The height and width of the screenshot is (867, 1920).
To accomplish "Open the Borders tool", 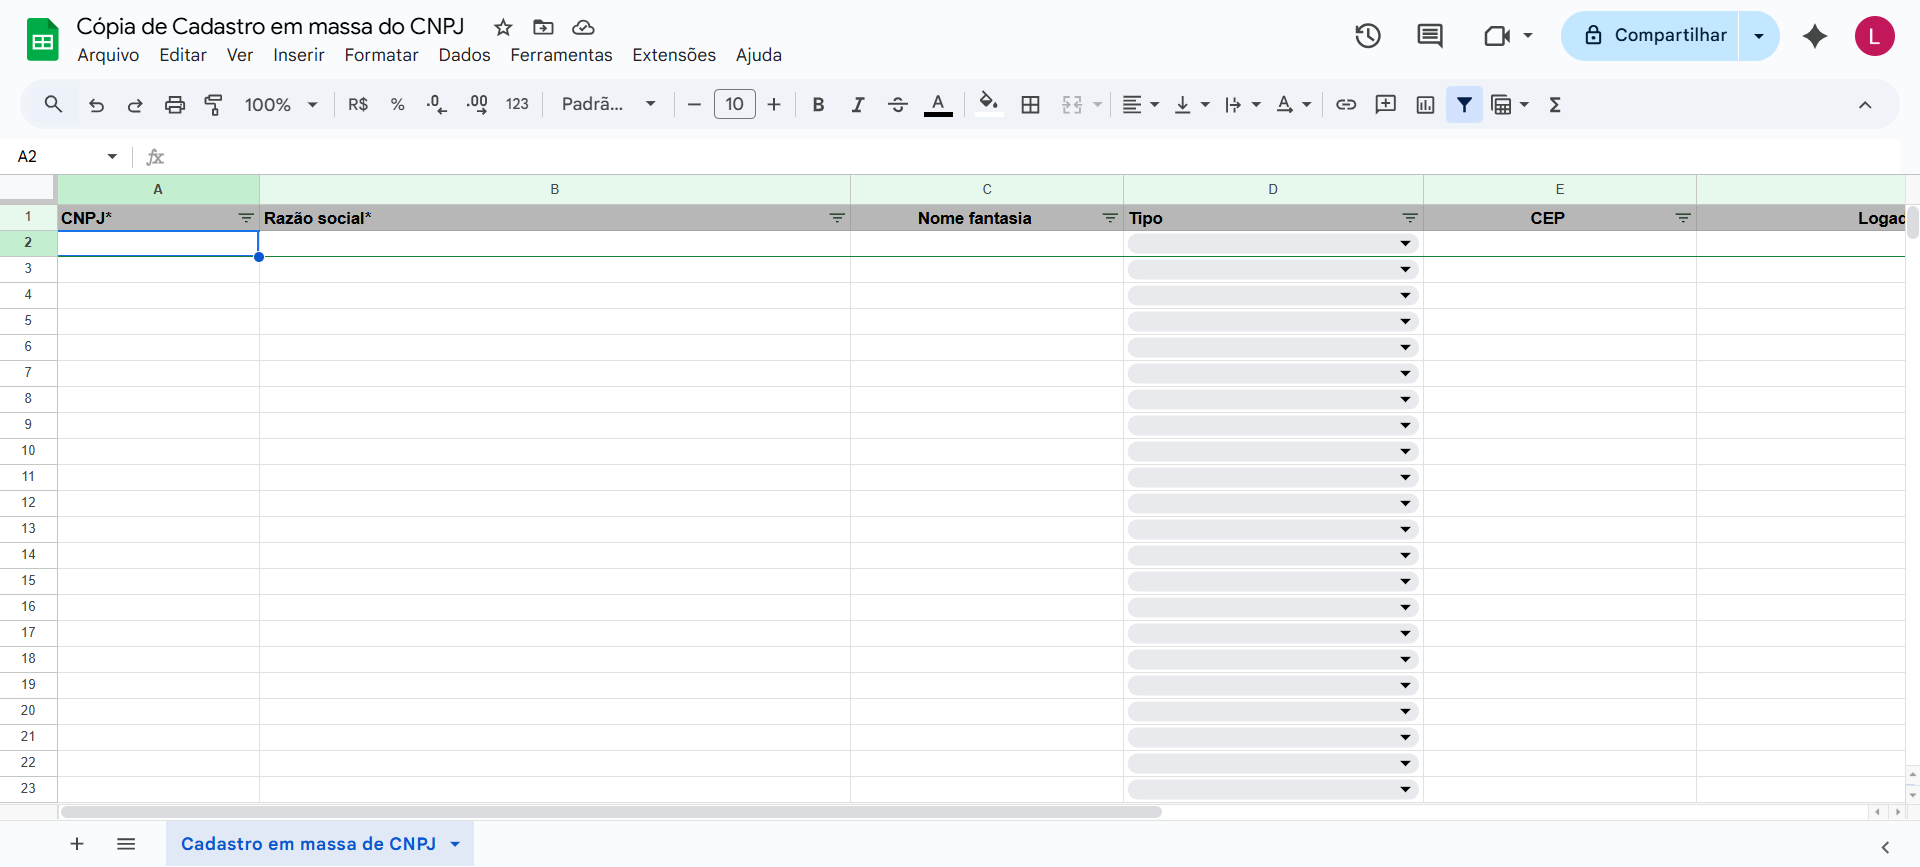I will (x=1030, y=105).
